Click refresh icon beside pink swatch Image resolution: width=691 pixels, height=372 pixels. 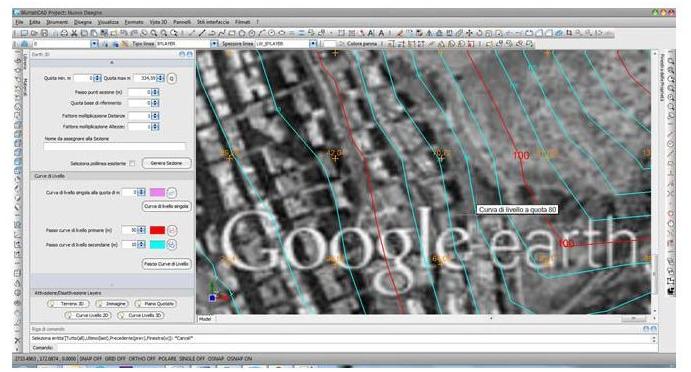tap(171, 193)
